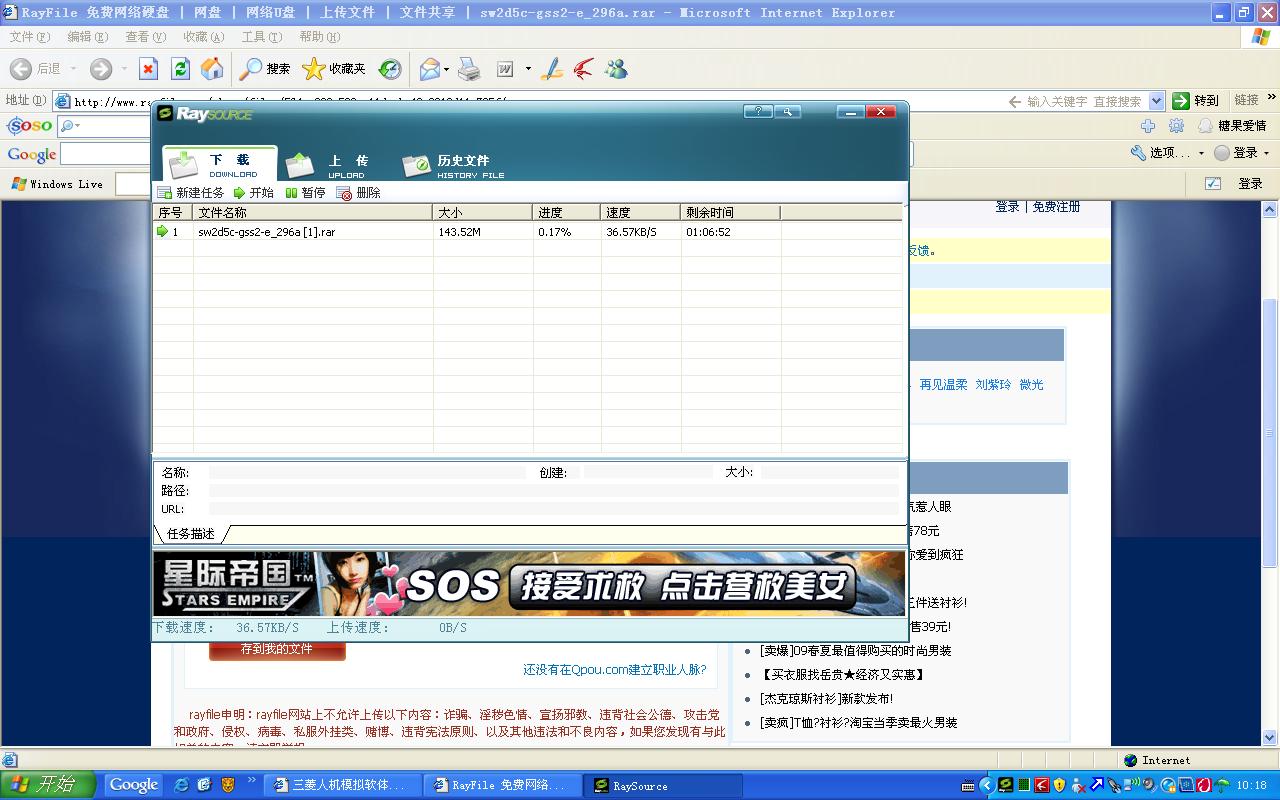Click the 免费注册 link on the page
1280x800 pixels.
(1056, 207)
